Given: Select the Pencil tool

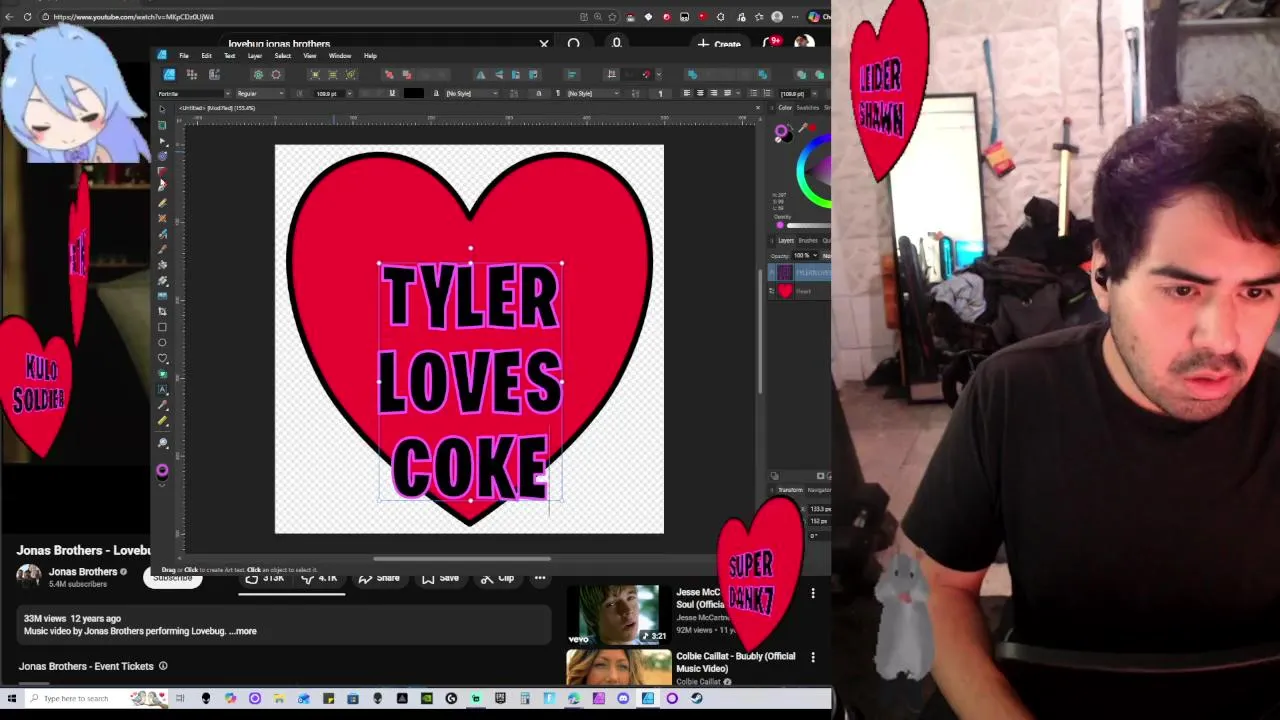Looking at the screenshot, I should [162, 201].
